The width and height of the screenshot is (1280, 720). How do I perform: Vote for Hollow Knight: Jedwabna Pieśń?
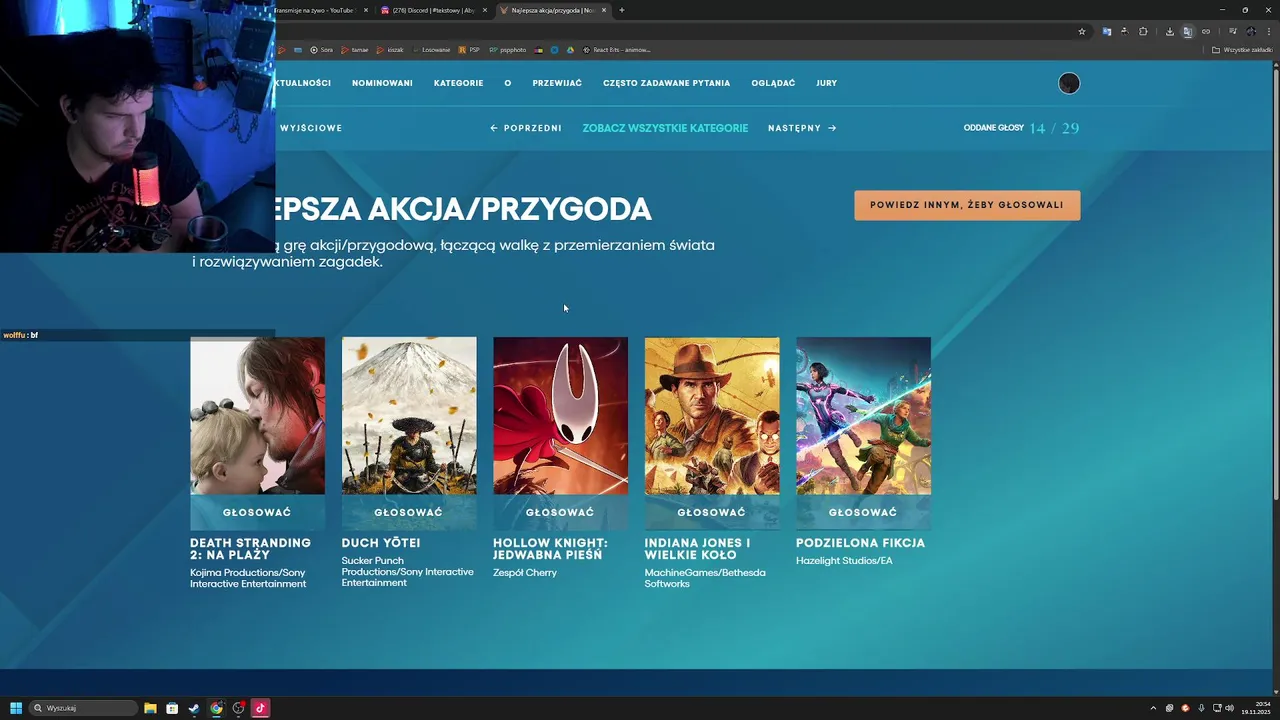coord(560,512)
